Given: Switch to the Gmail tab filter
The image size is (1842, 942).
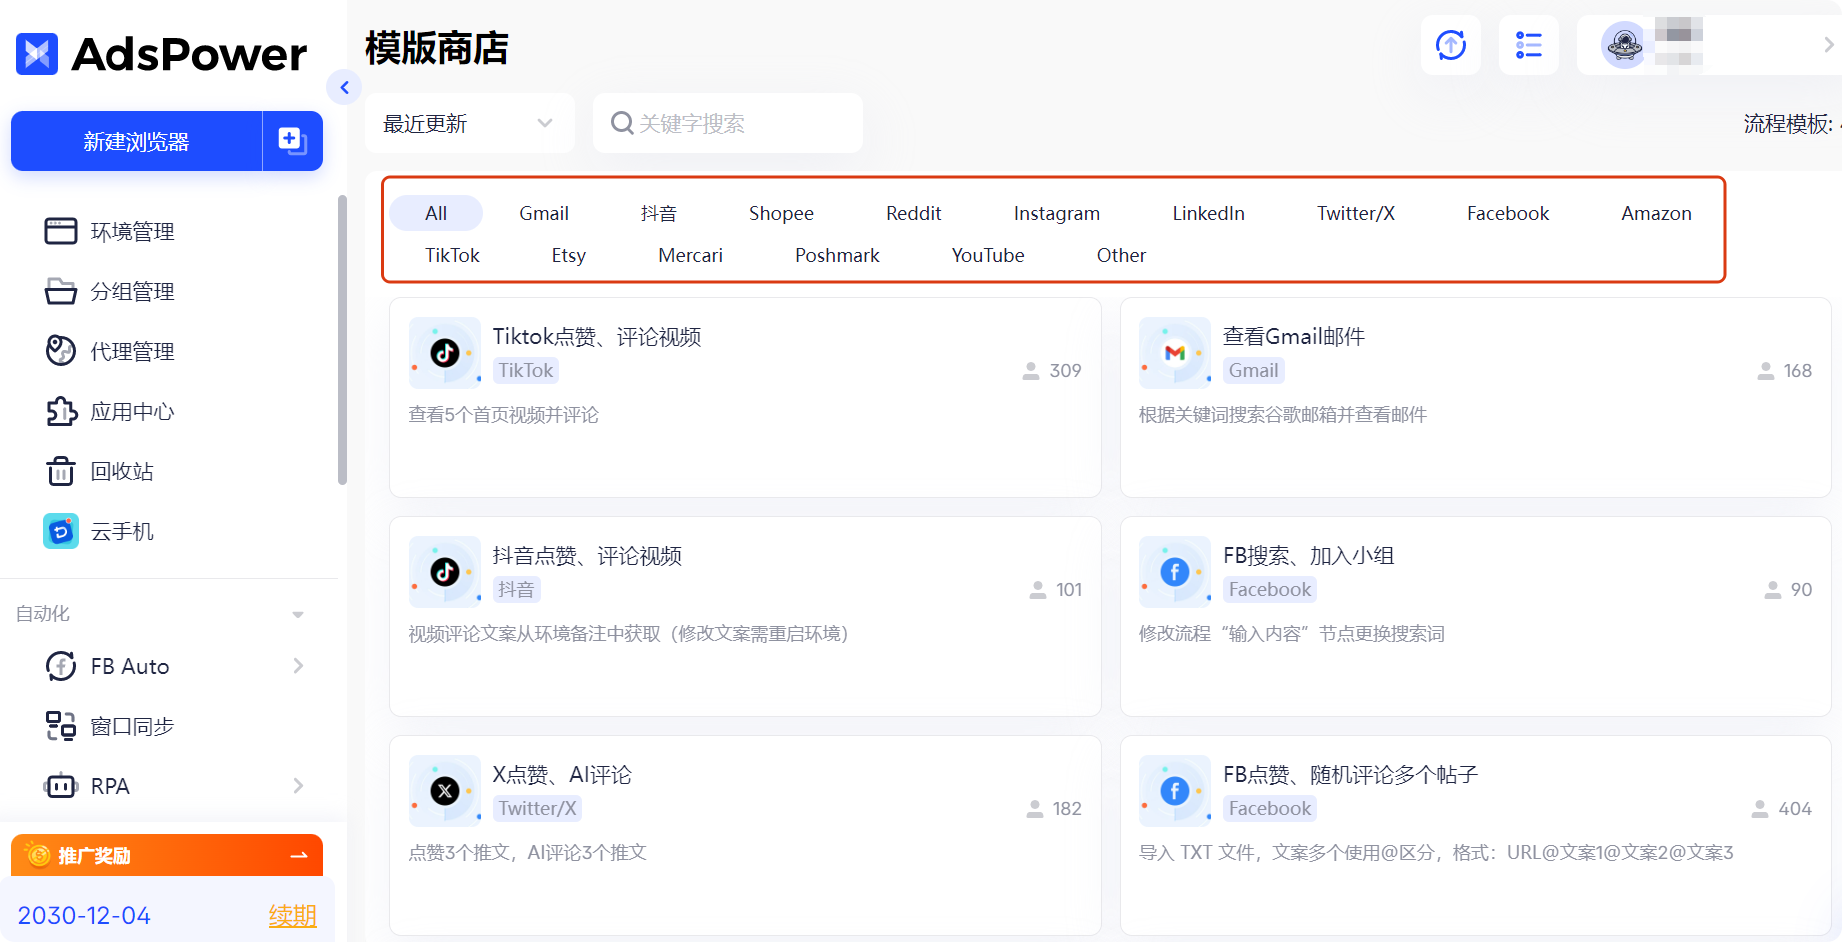Looking at the screenshot, I should point(543,212).
